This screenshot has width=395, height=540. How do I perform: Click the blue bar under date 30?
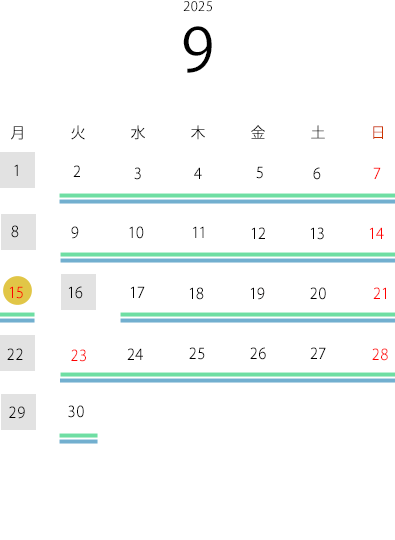tap(79, 442)
